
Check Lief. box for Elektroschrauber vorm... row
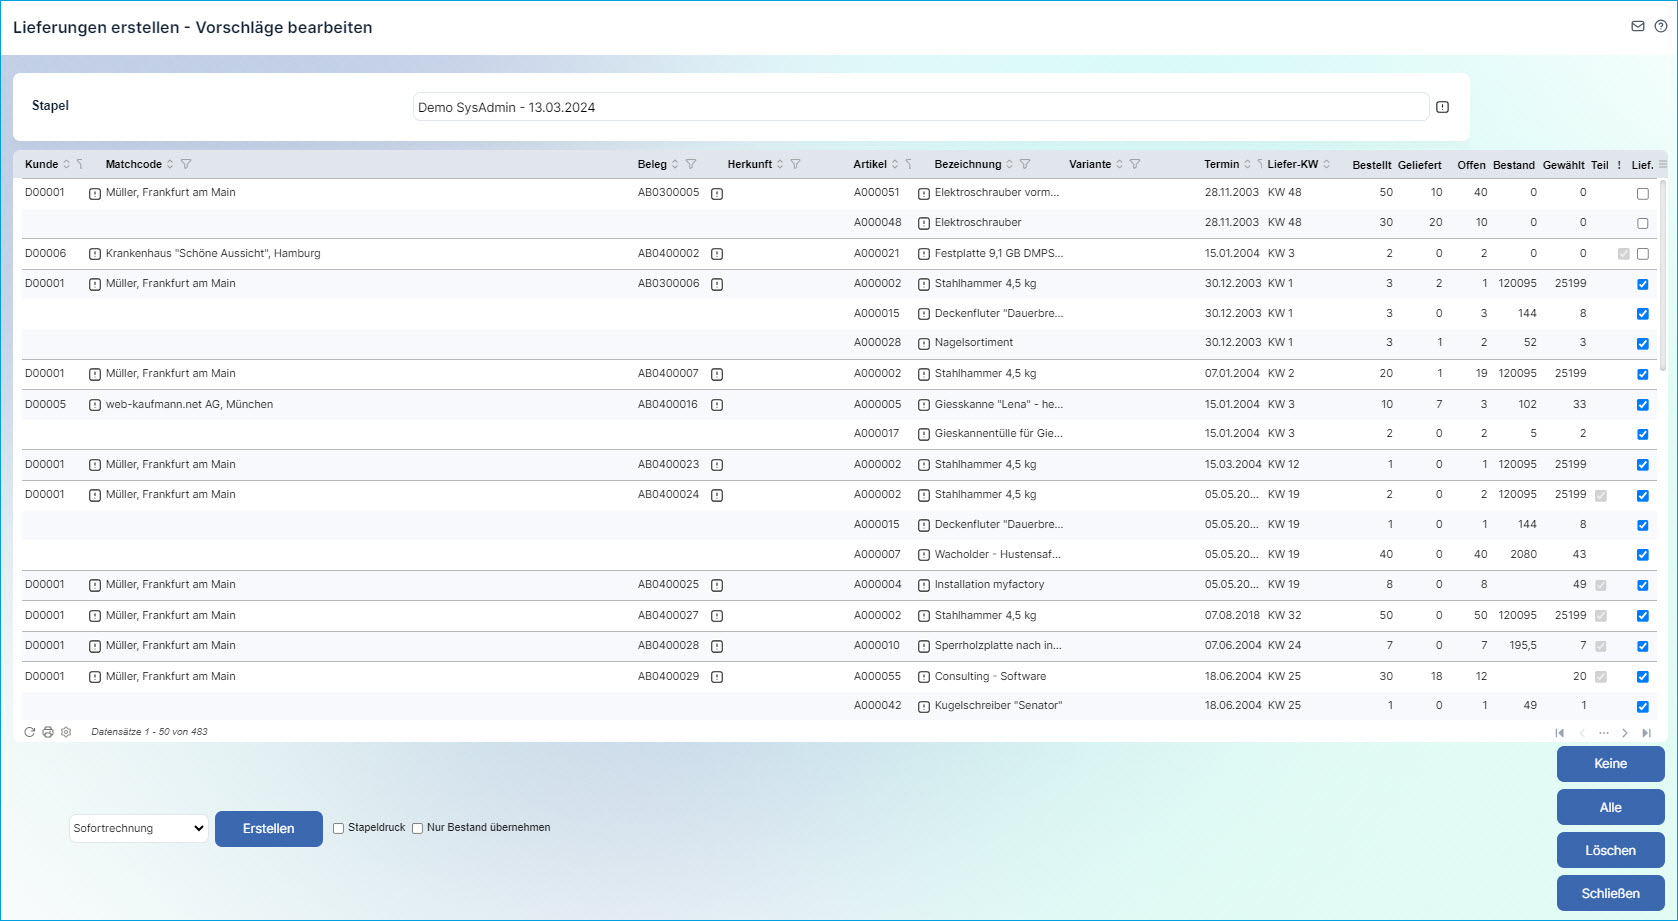pos(1643,194)
